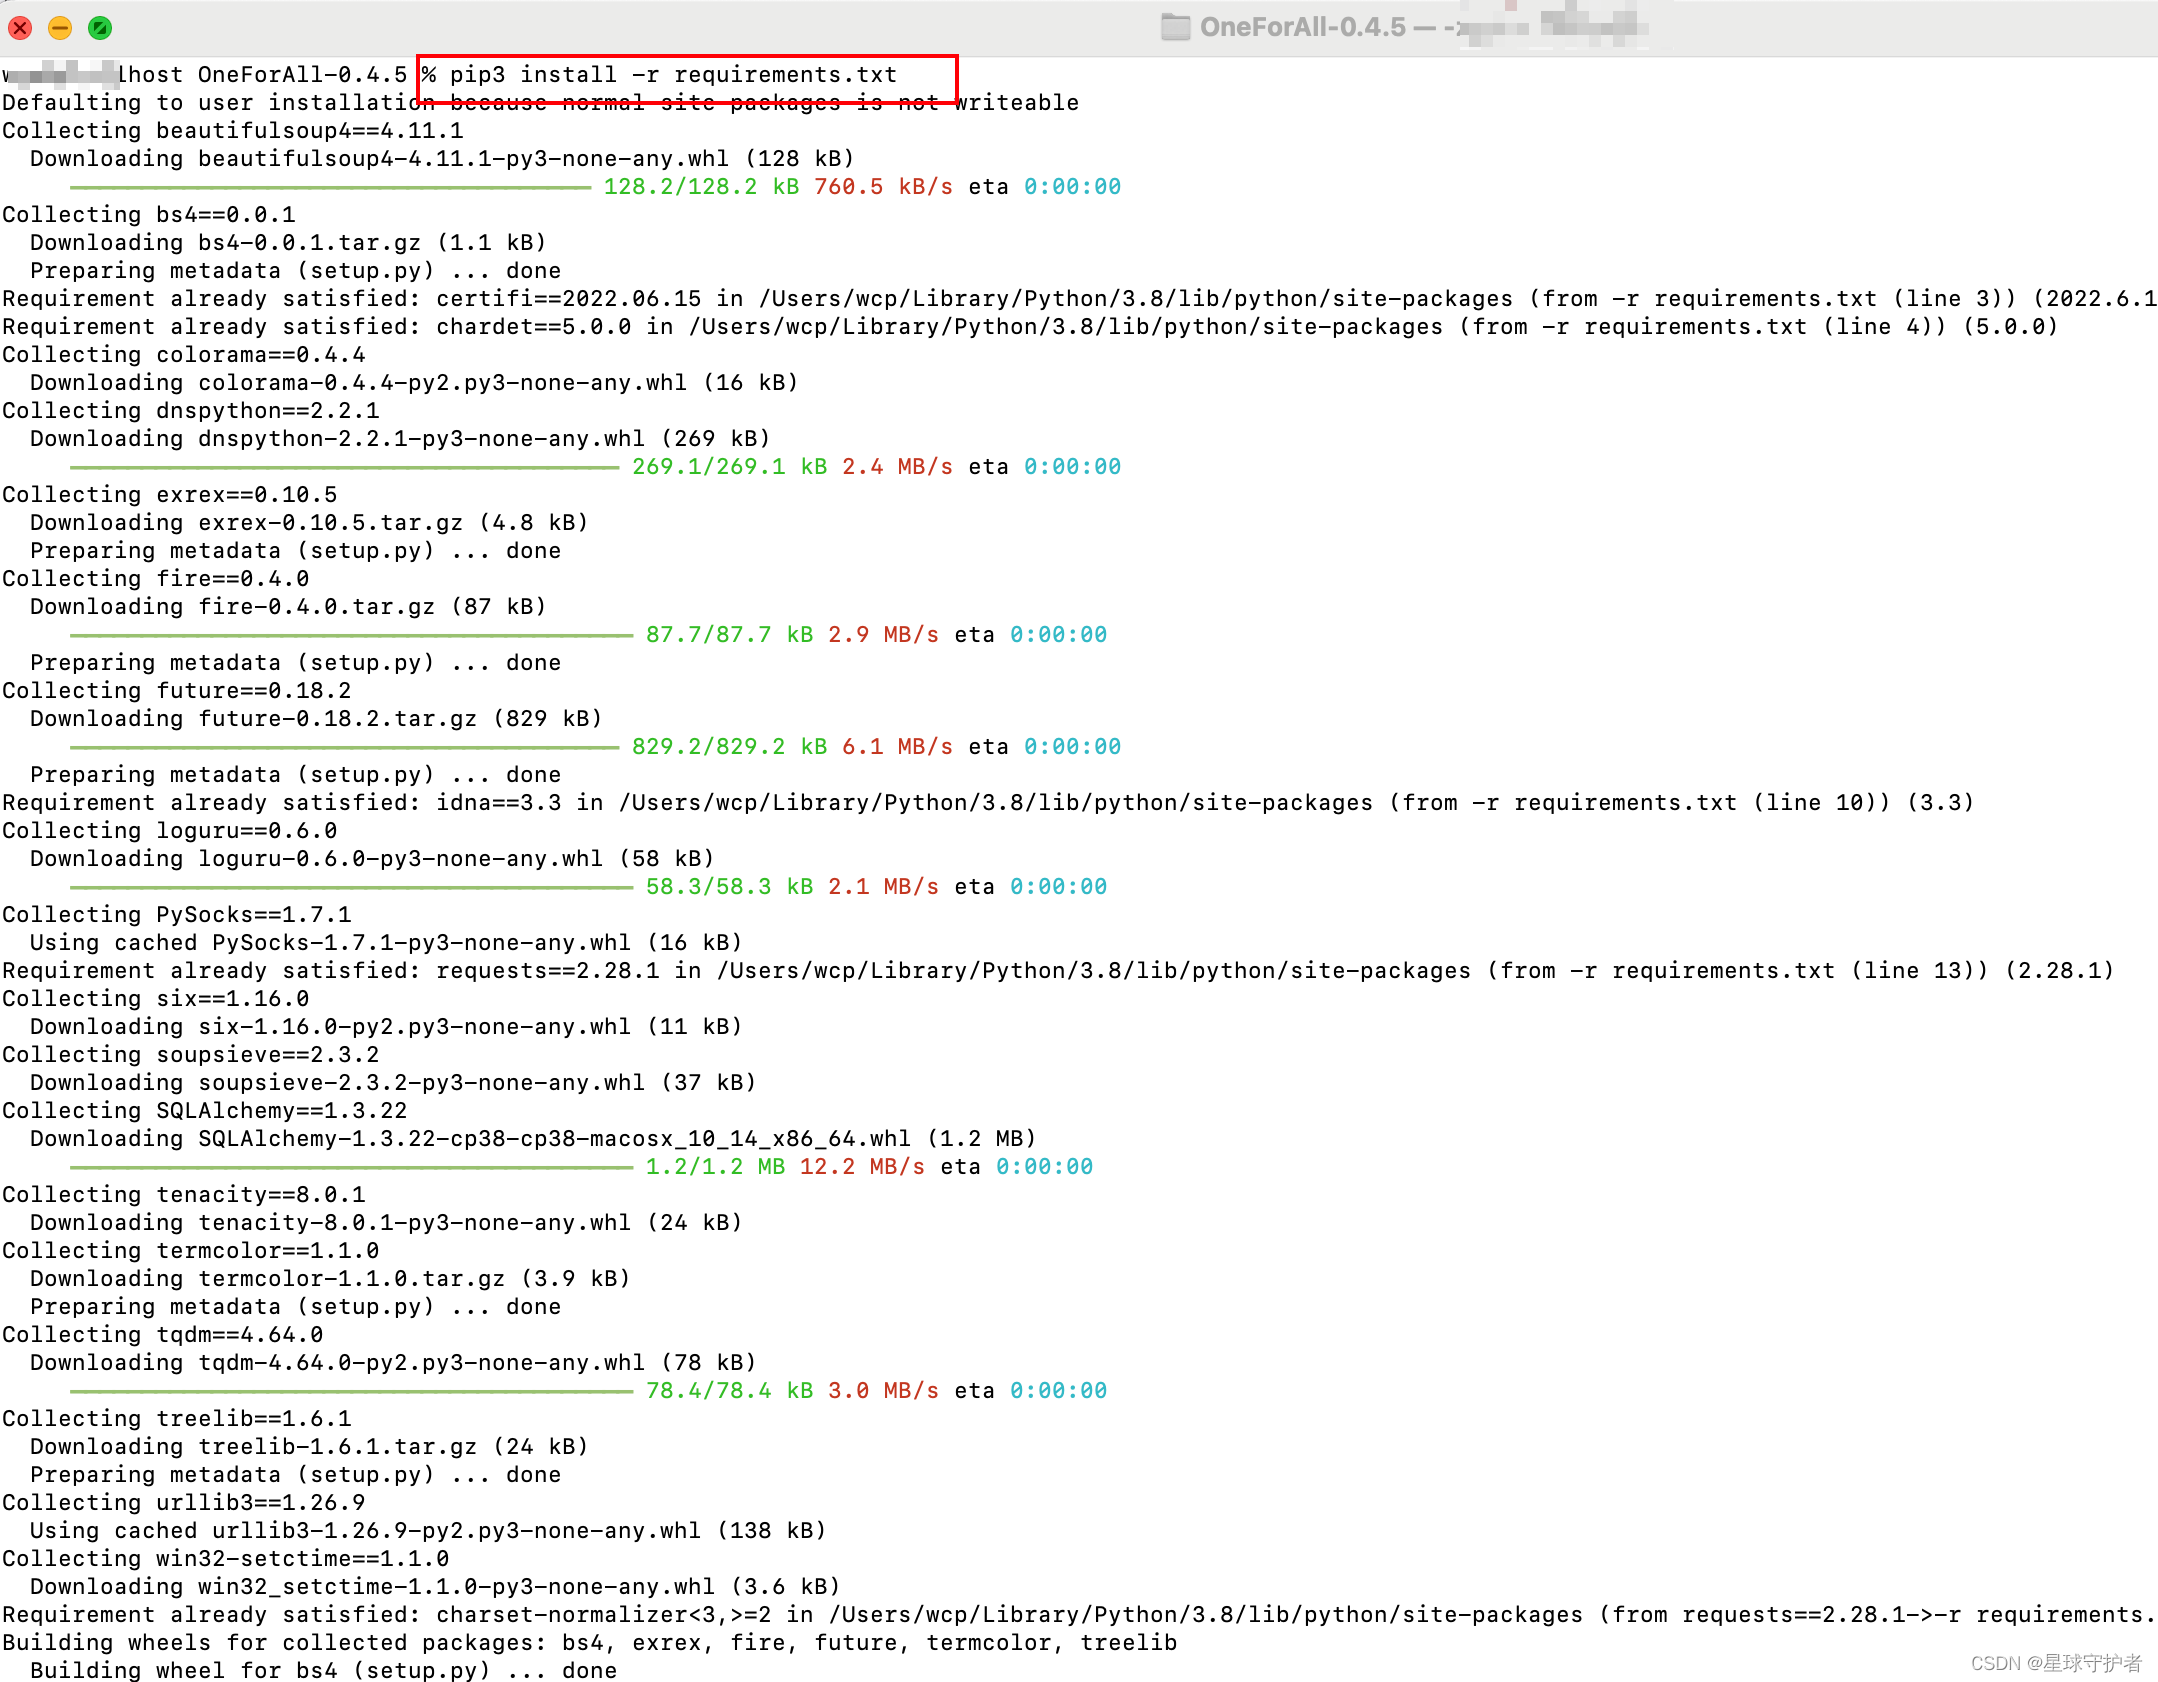Click the 'Collecting colorama==0.4.4' line
2158x1682 pixels.
[x=184, y=355]
